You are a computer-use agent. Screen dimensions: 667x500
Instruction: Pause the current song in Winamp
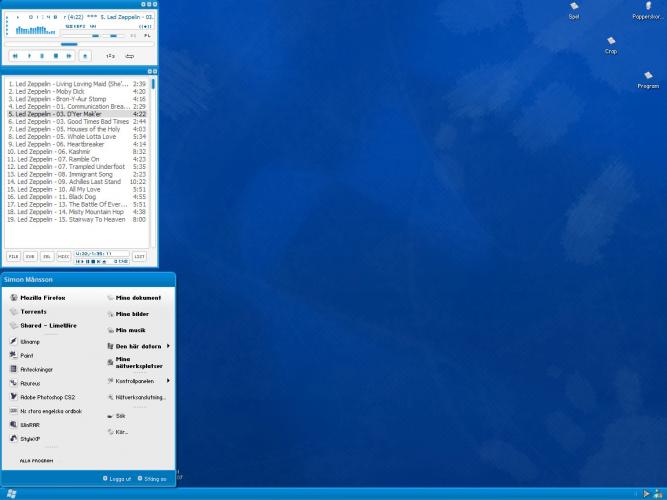point(42,56)
